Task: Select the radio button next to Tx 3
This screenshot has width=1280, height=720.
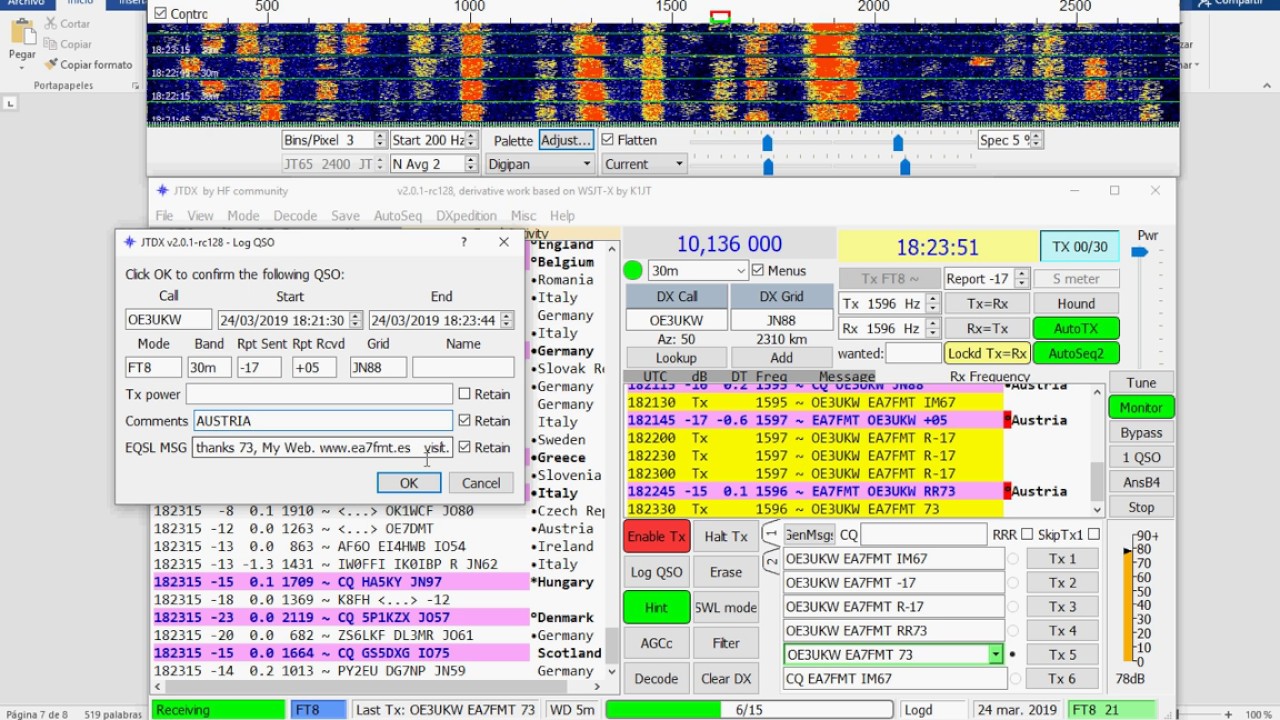Action: (x=1013, y=607)
